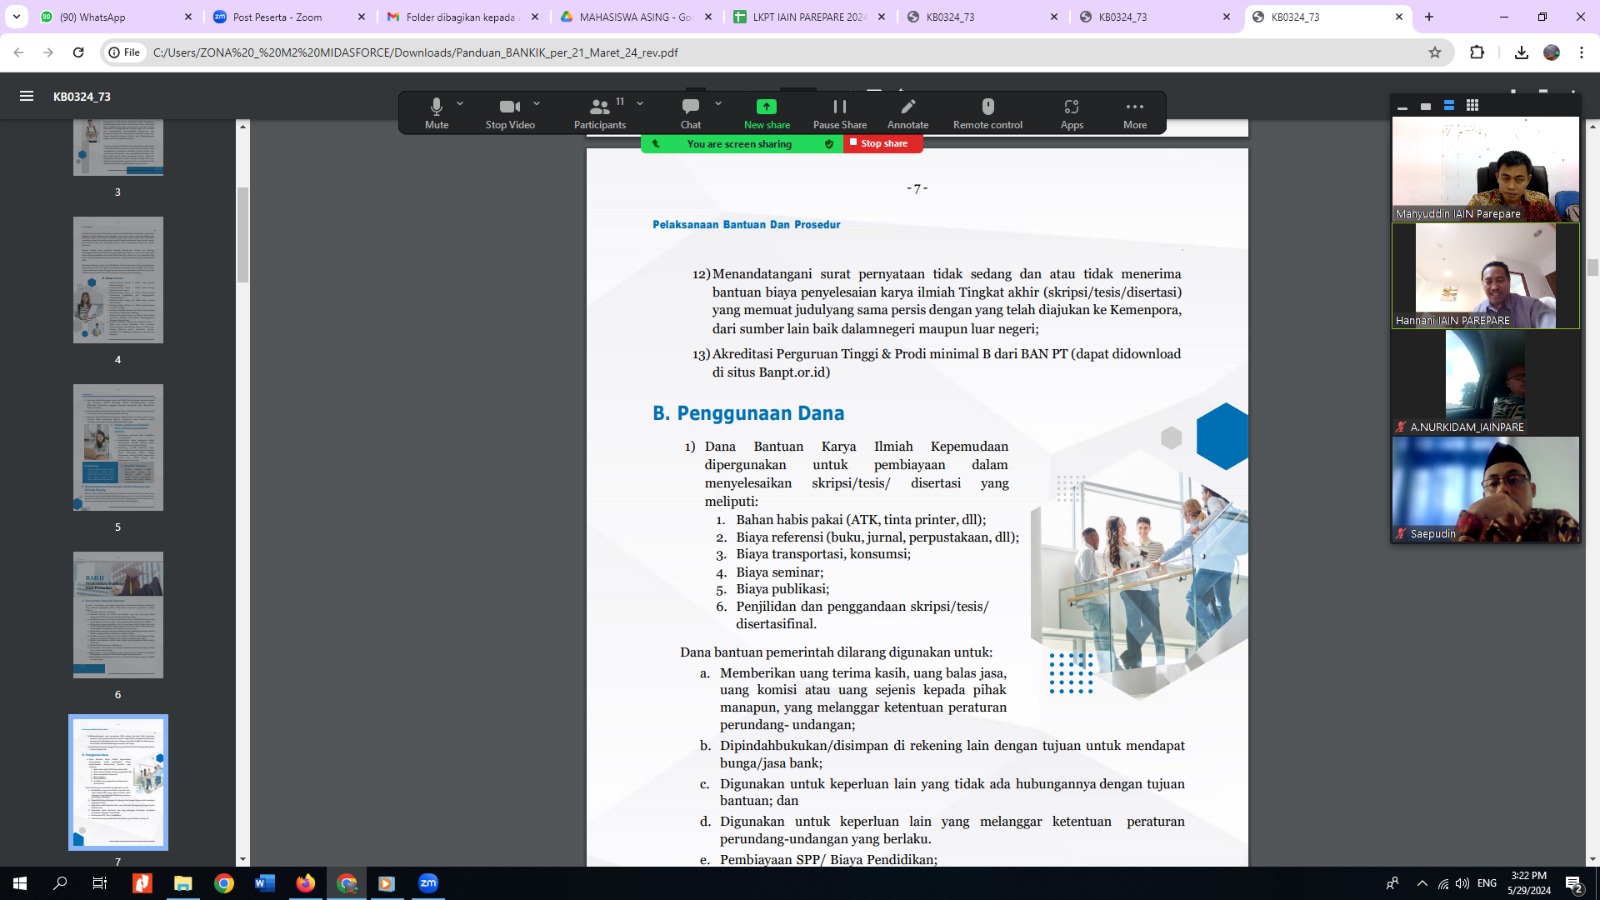
Task: Go back in browser history
Action: 18,52
